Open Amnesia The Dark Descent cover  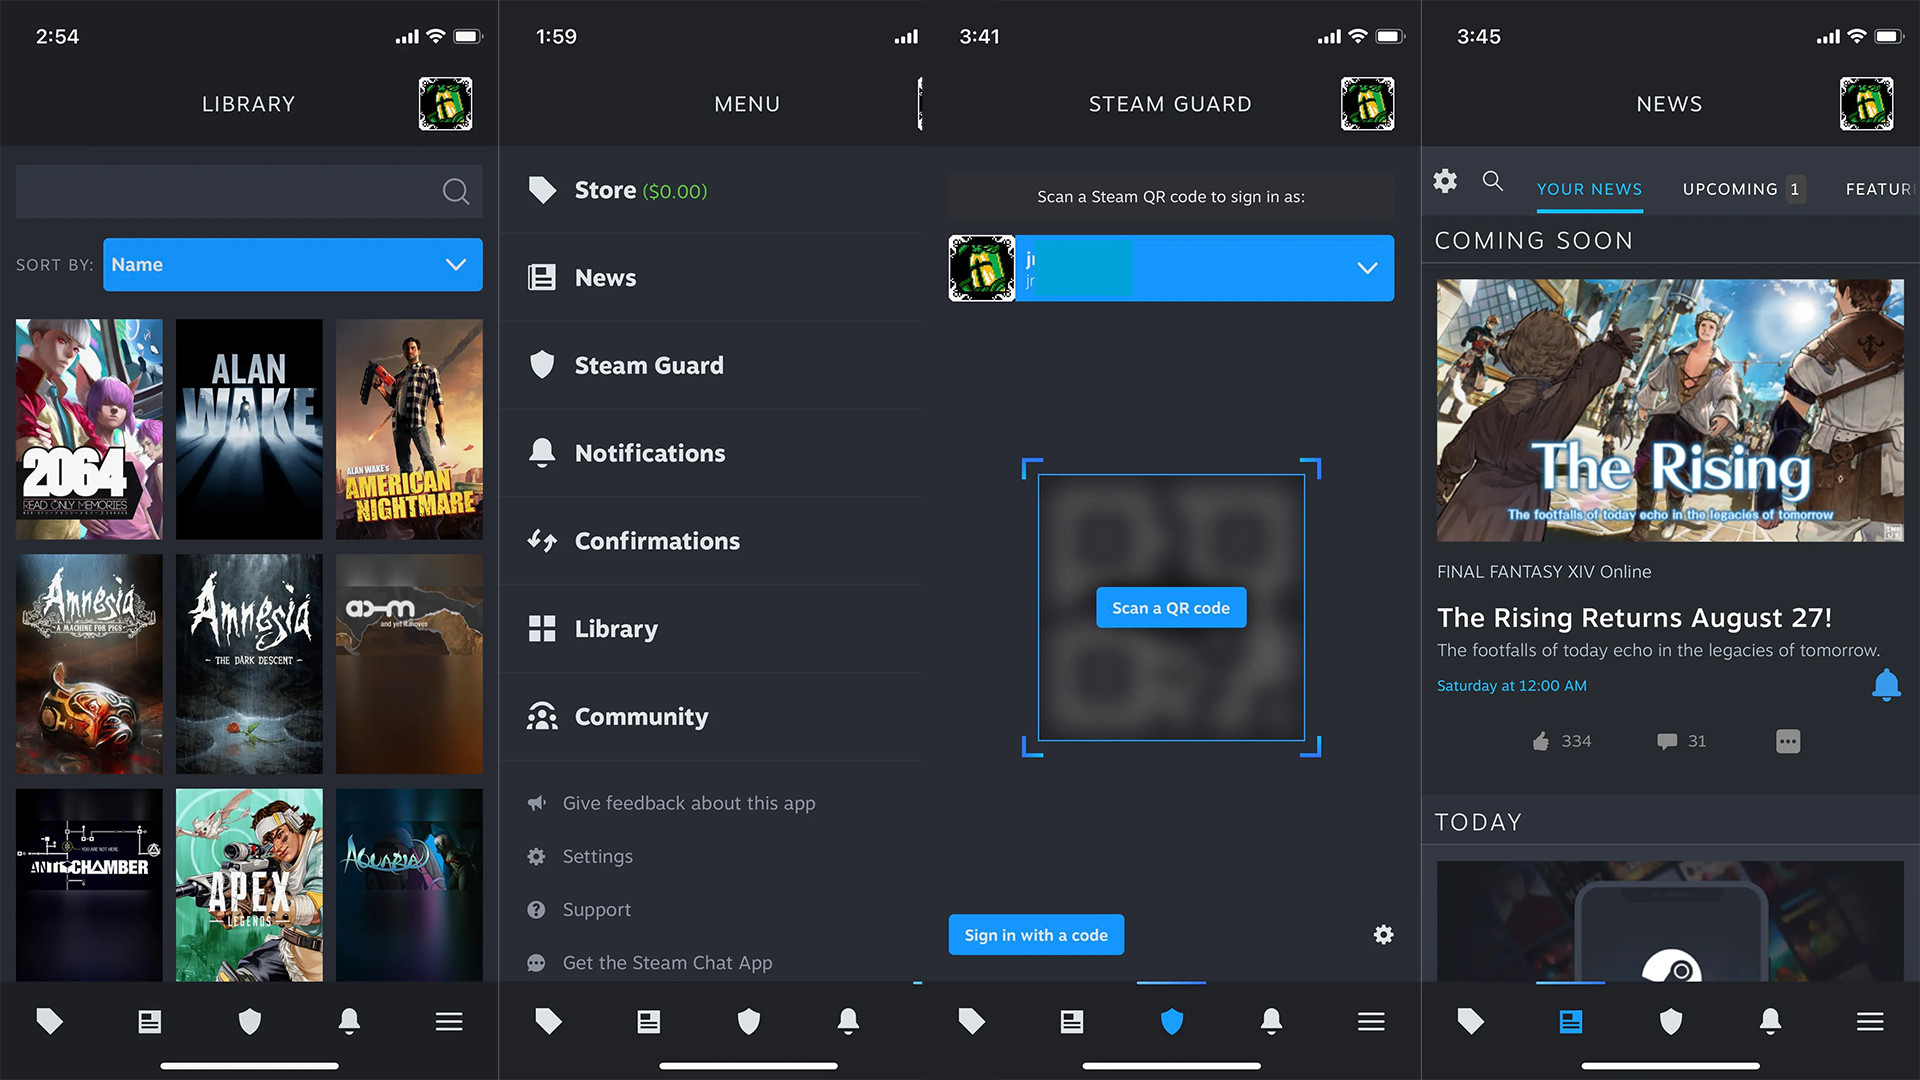[249, 664]
